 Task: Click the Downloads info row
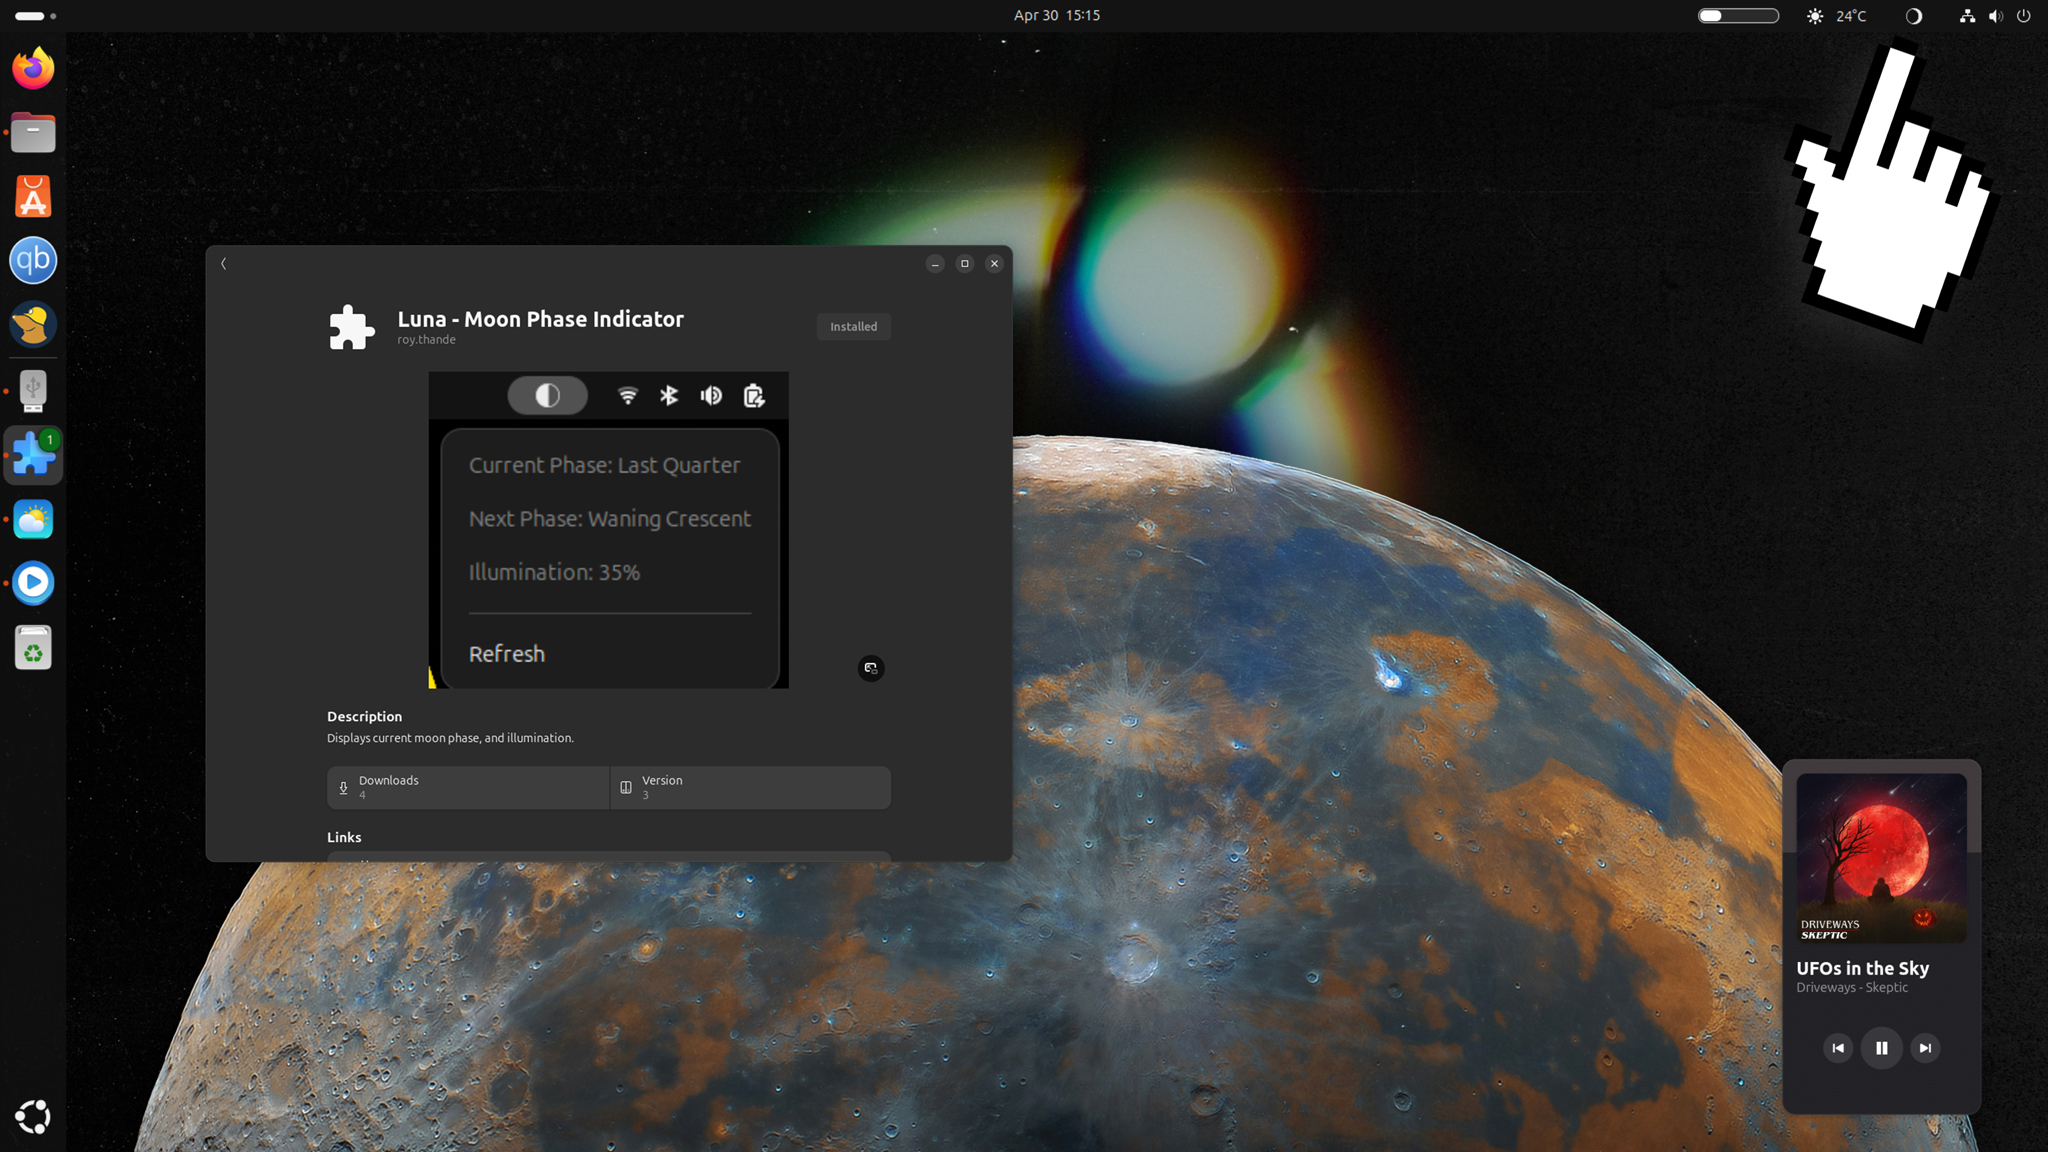tap(468, 788)
